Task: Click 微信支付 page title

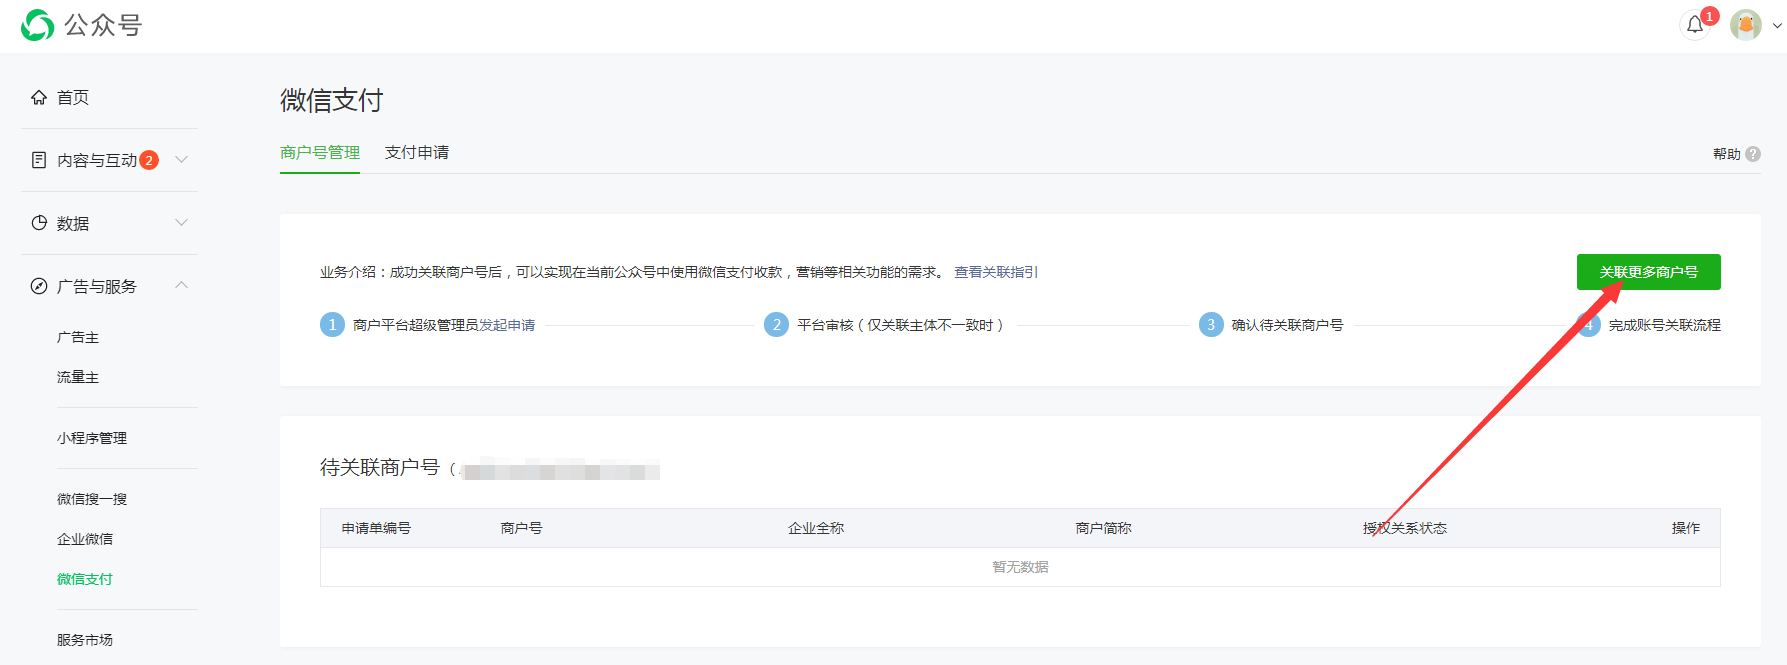Action: click(332, 100)
